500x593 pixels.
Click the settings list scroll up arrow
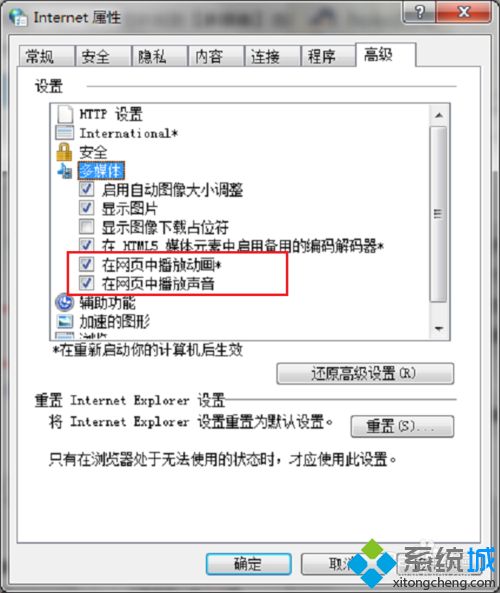[439, 115]
